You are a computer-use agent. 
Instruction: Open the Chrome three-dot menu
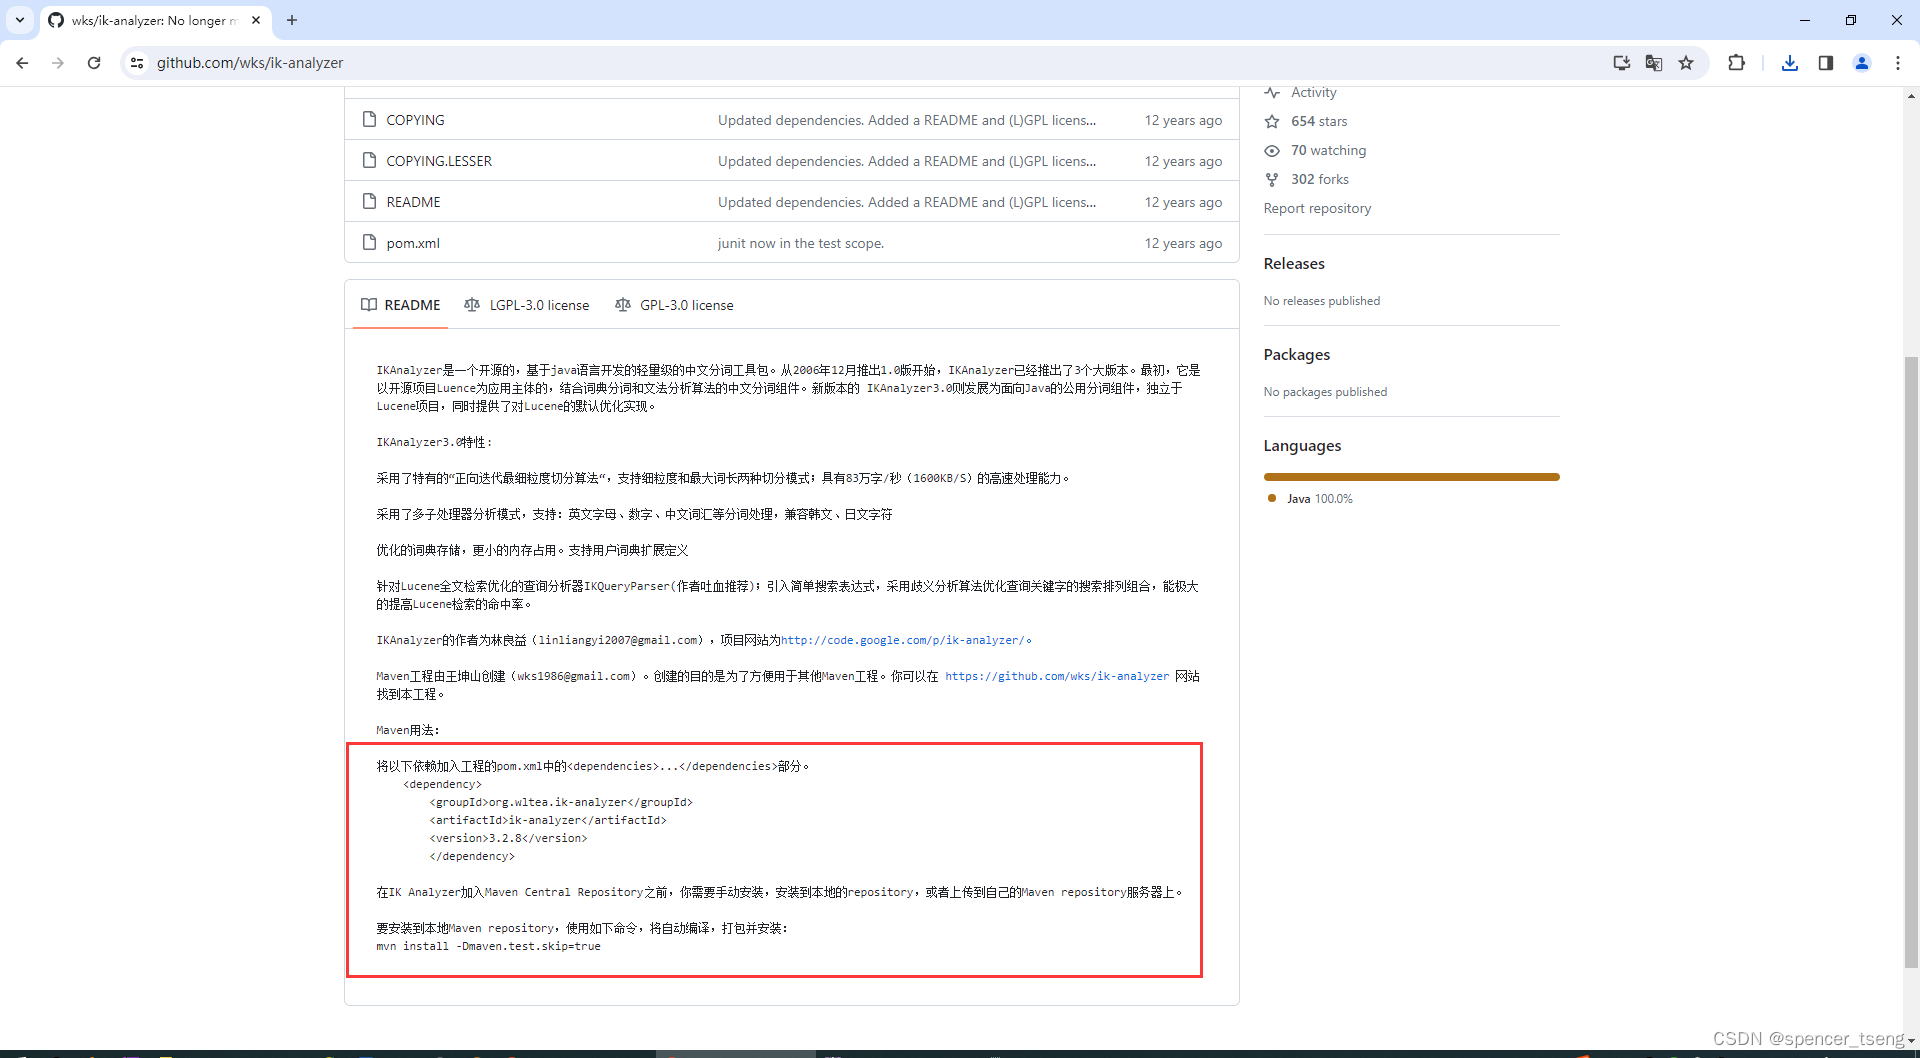click(x=1898, y=63)
